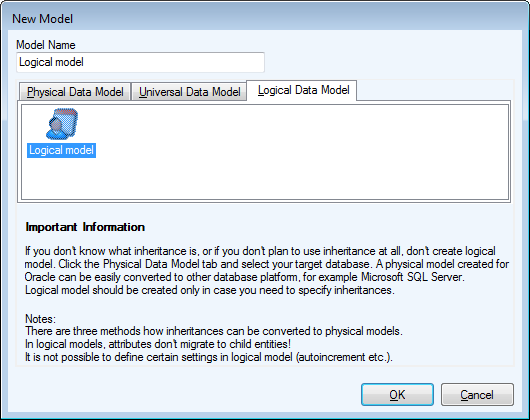Click the line "Click the Physical Data Model tab and select"
The width and height of the screenshot is (530, 420).
tap(267, 264)
